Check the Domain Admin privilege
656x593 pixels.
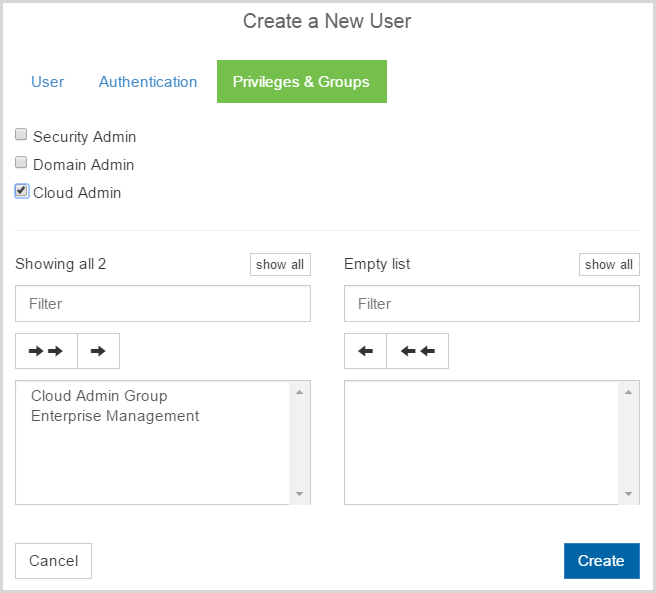pyautogui.click(x=21, y=162)
